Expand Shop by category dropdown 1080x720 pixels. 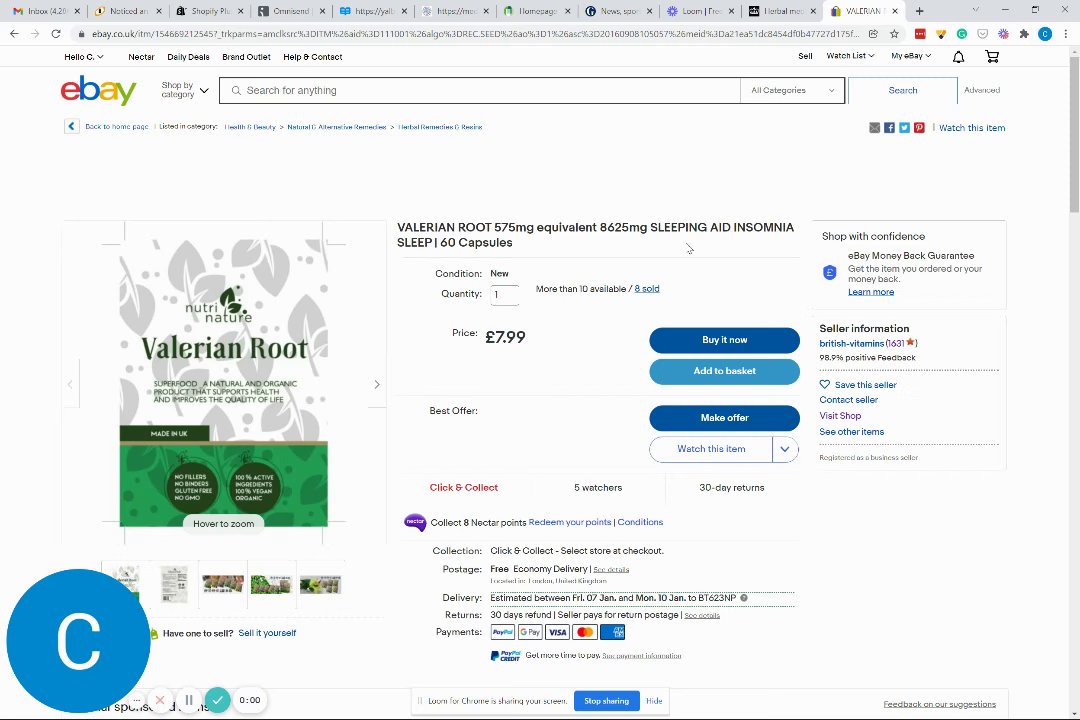coord(185,90)
